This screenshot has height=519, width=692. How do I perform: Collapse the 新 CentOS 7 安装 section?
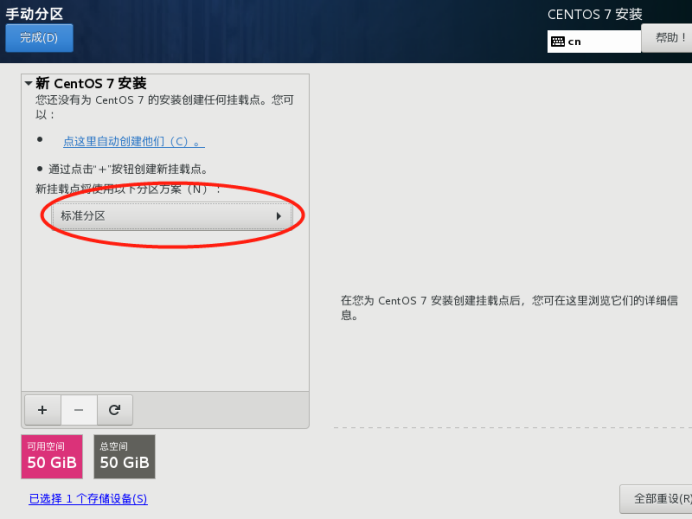click(x=28, y=83)
